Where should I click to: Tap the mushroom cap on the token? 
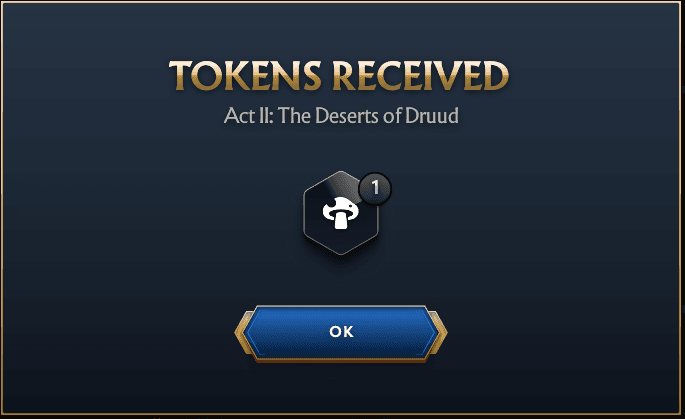(341, 206)
